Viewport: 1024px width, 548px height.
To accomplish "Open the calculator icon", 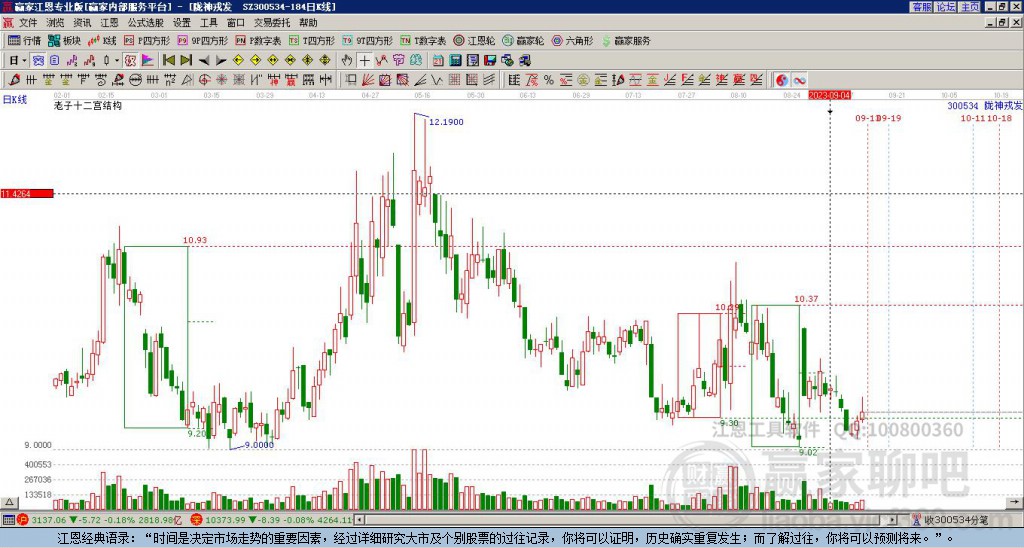I will (x=456, y=61).
